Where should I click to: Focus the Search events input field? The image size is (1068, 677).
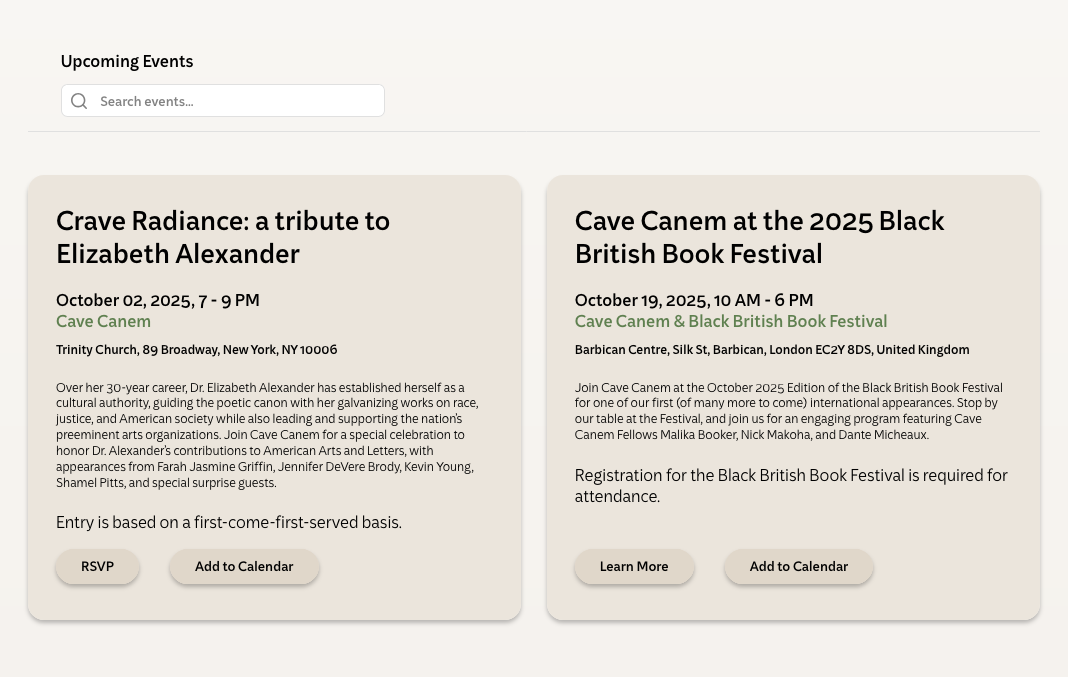click(x=236, y=101)
